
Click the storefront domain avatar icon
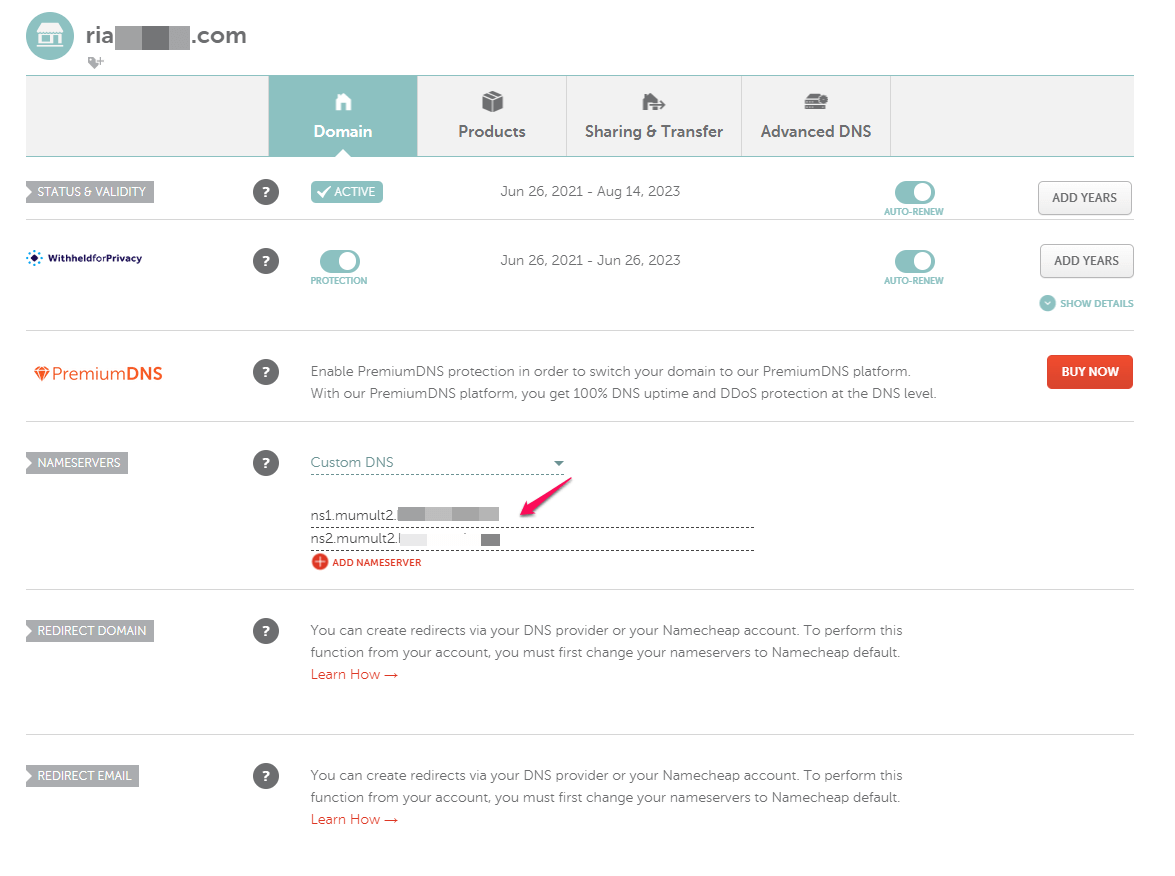[49, 35]
